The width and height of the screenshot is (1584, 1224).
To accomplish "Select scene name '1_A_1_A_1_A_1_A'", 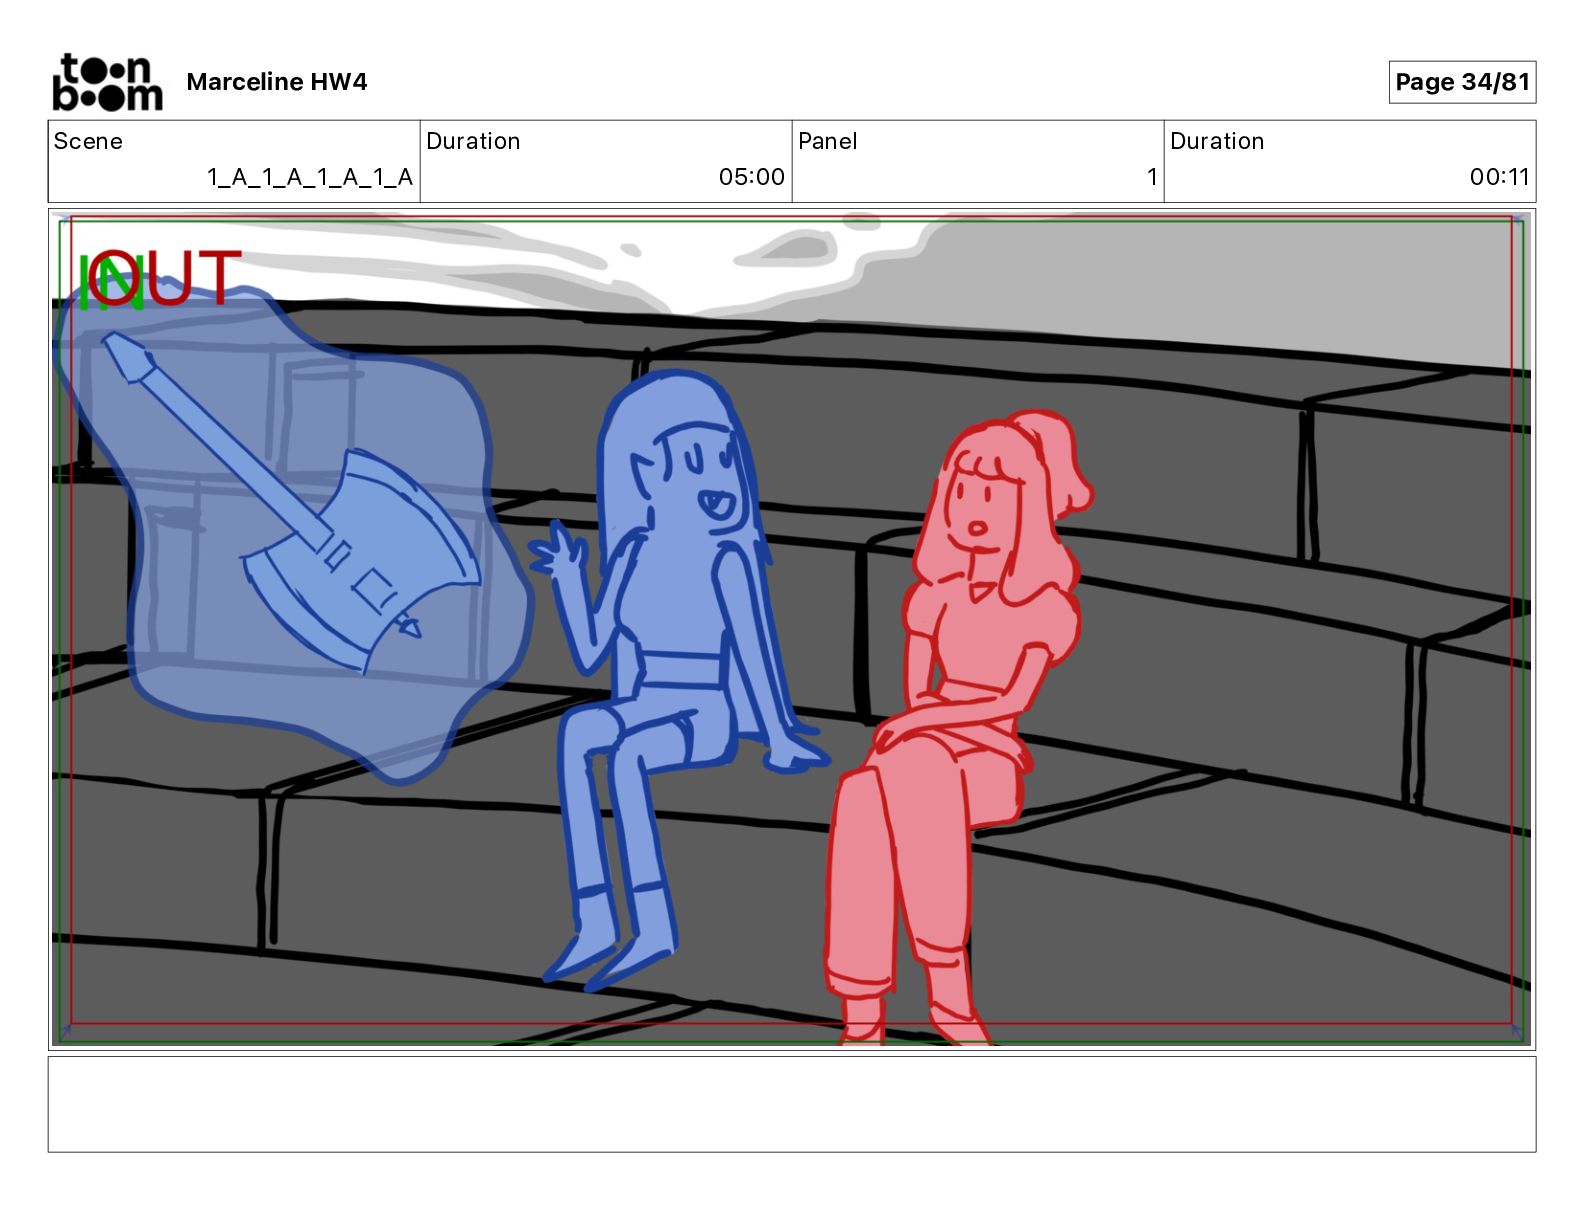I will (x=309, y=177).
